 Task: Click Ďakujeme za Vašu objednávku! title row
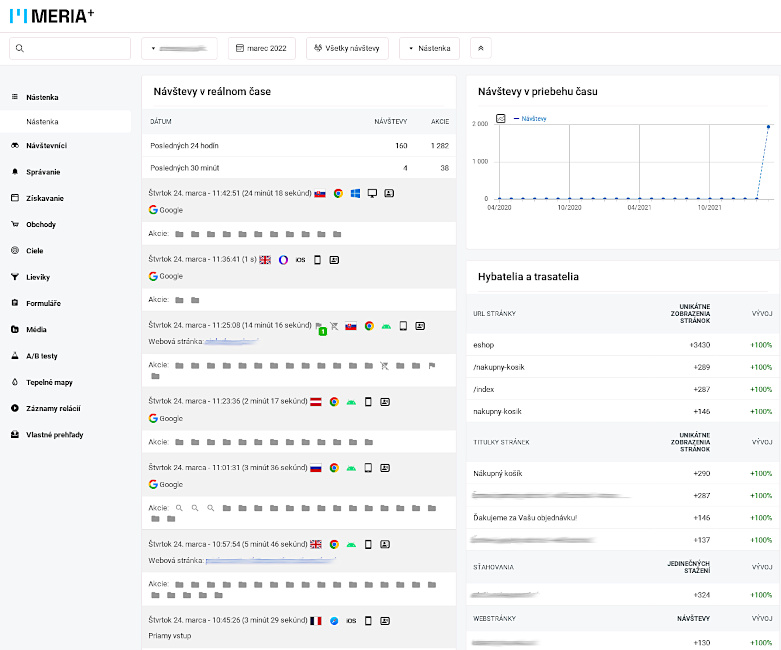623,518
